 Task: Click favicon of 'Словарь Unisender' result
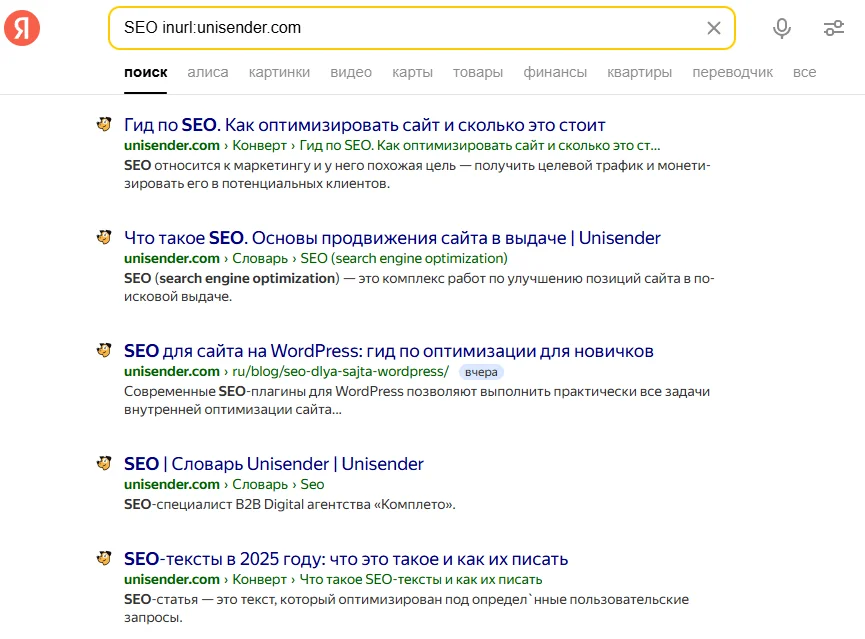click(x=102, y=464)
